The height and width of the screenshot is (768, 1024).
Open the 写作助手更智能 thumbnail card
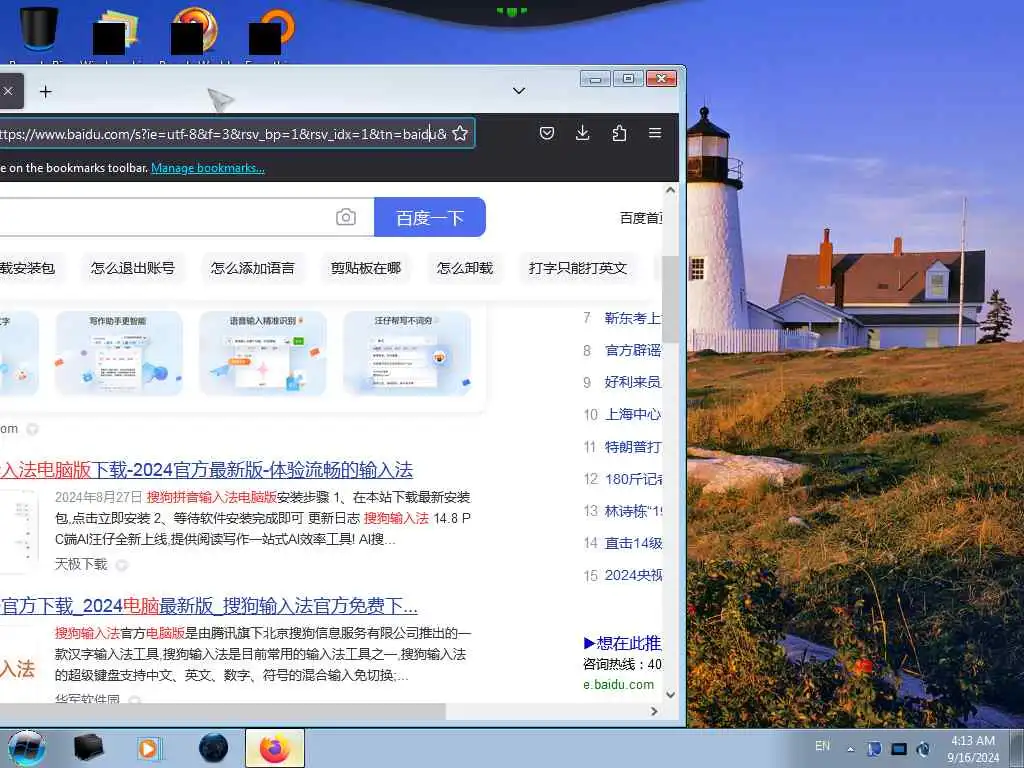(118, 353)
